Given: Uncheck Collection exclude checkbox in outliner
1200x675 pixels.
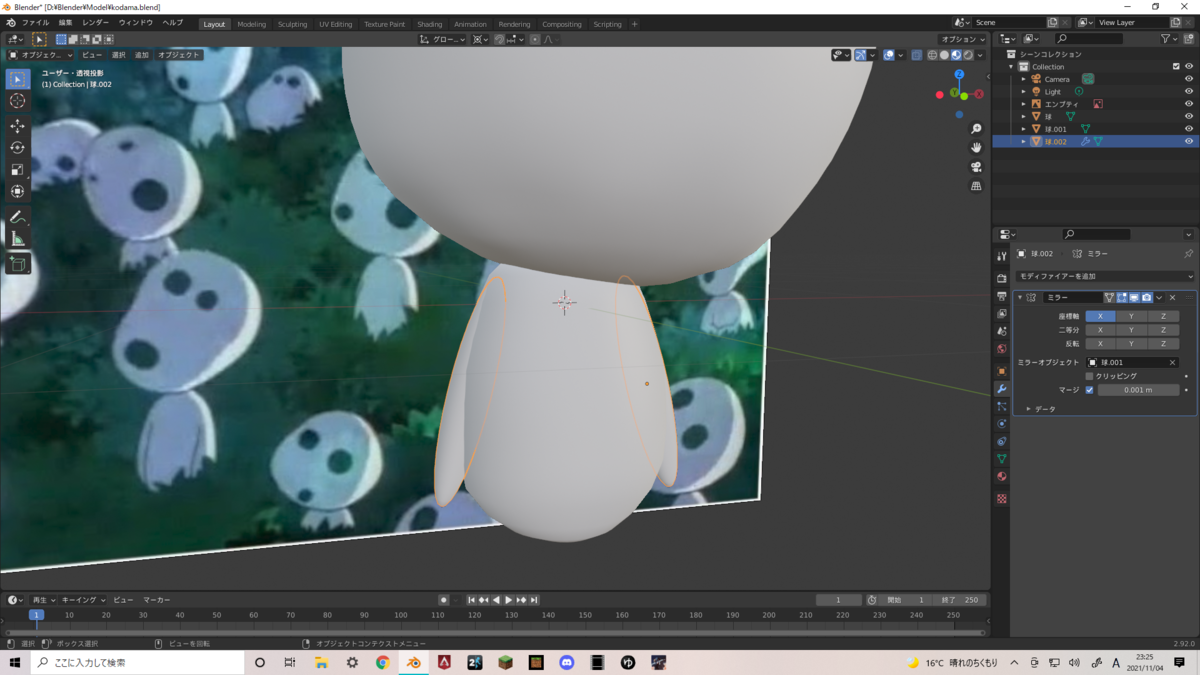Looking at the screenshot, I should click(x=1176, y=67).
